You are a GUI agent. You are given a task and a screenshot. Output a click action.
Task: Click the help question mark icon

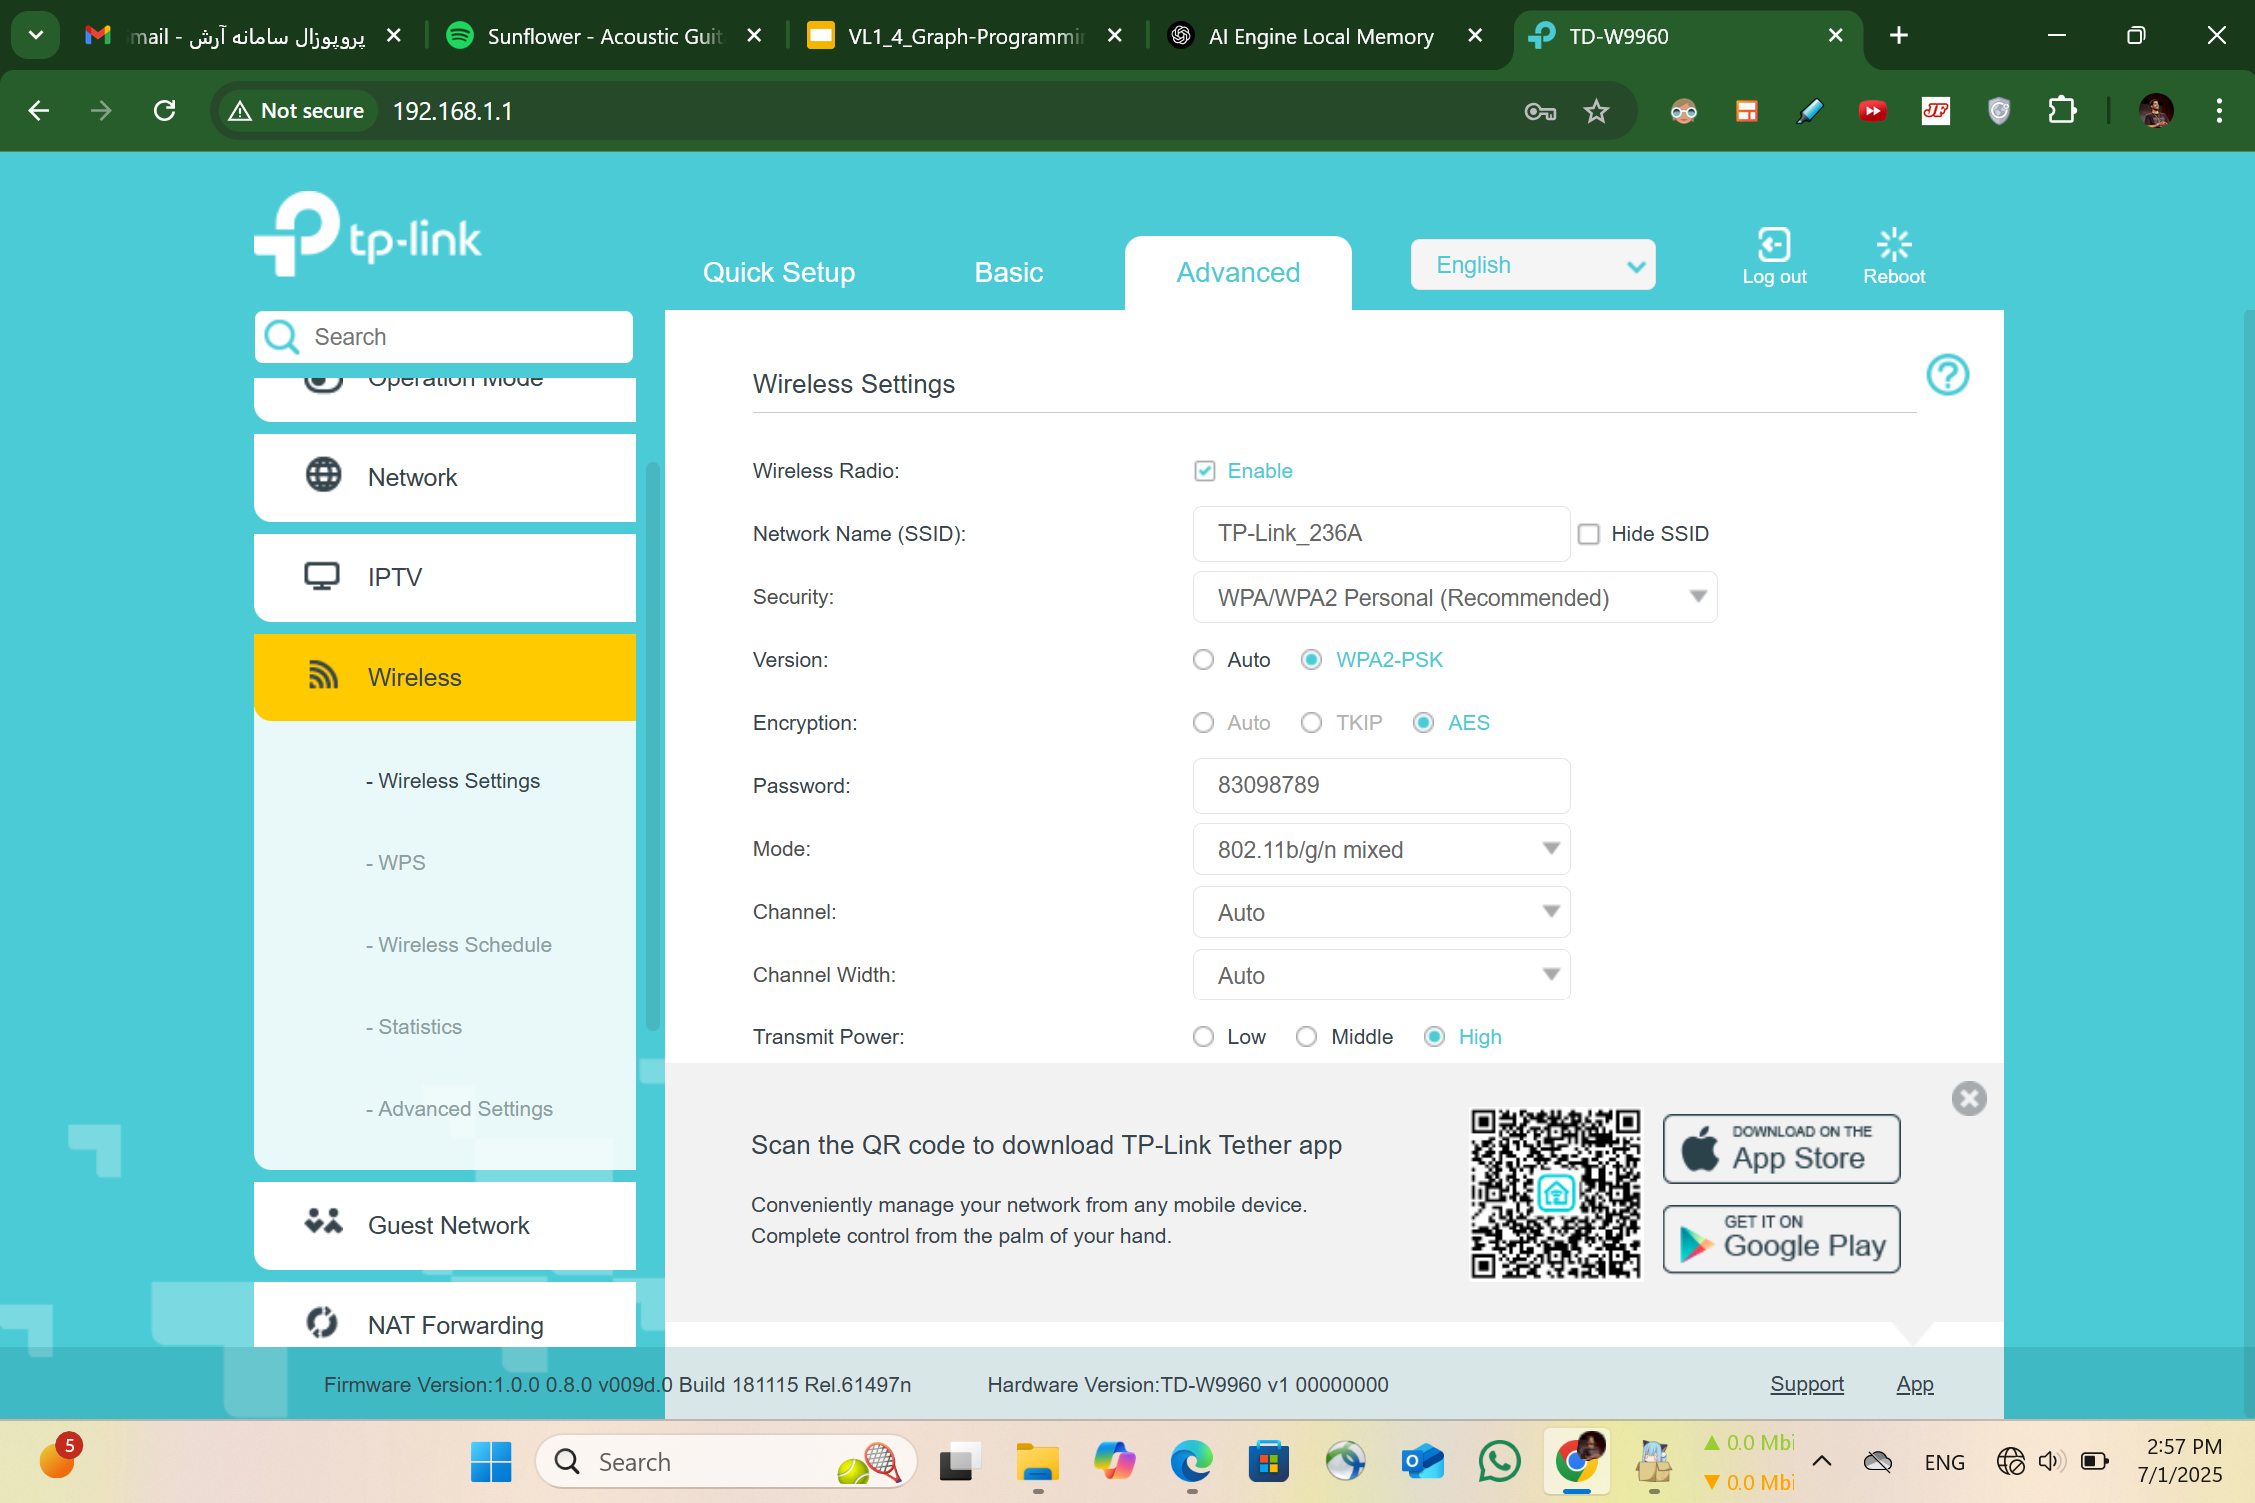[x=1947, y=375]
